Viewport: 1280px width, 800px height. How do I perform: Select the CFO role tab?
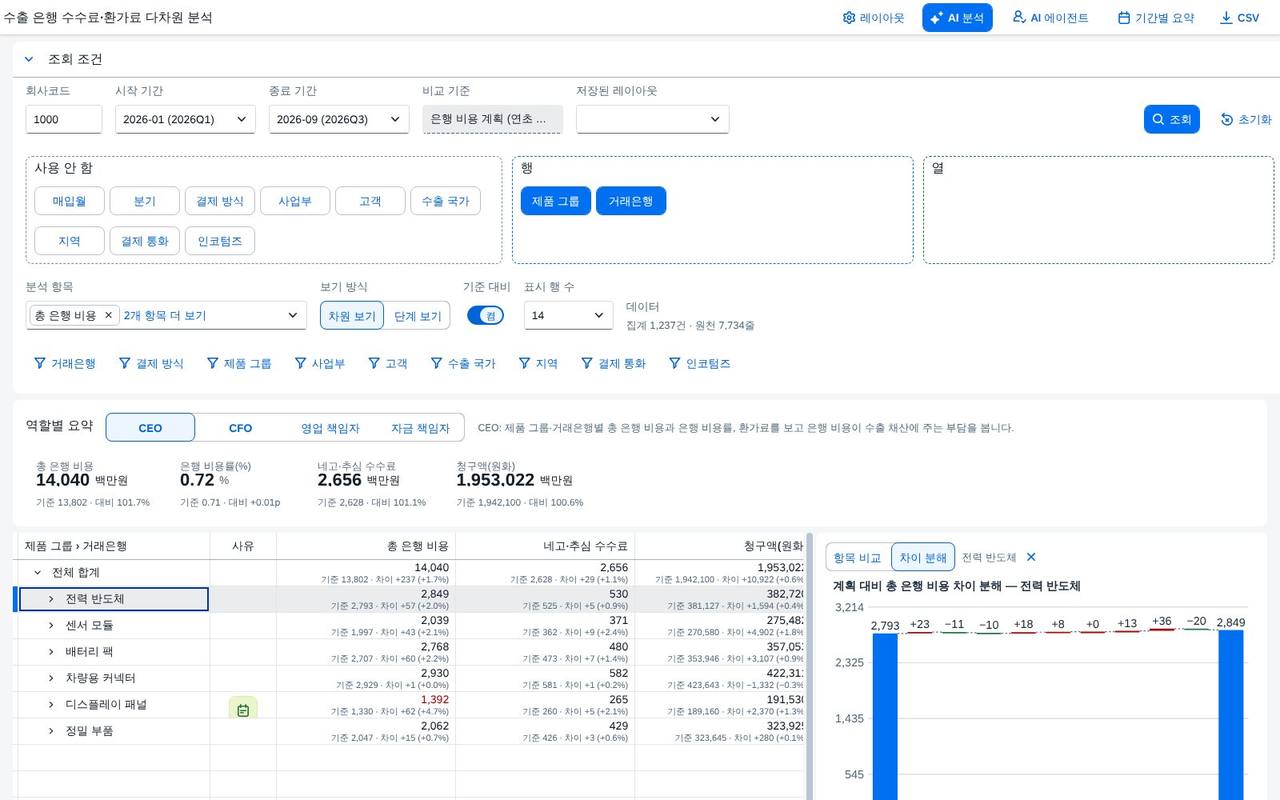point(240,427)
